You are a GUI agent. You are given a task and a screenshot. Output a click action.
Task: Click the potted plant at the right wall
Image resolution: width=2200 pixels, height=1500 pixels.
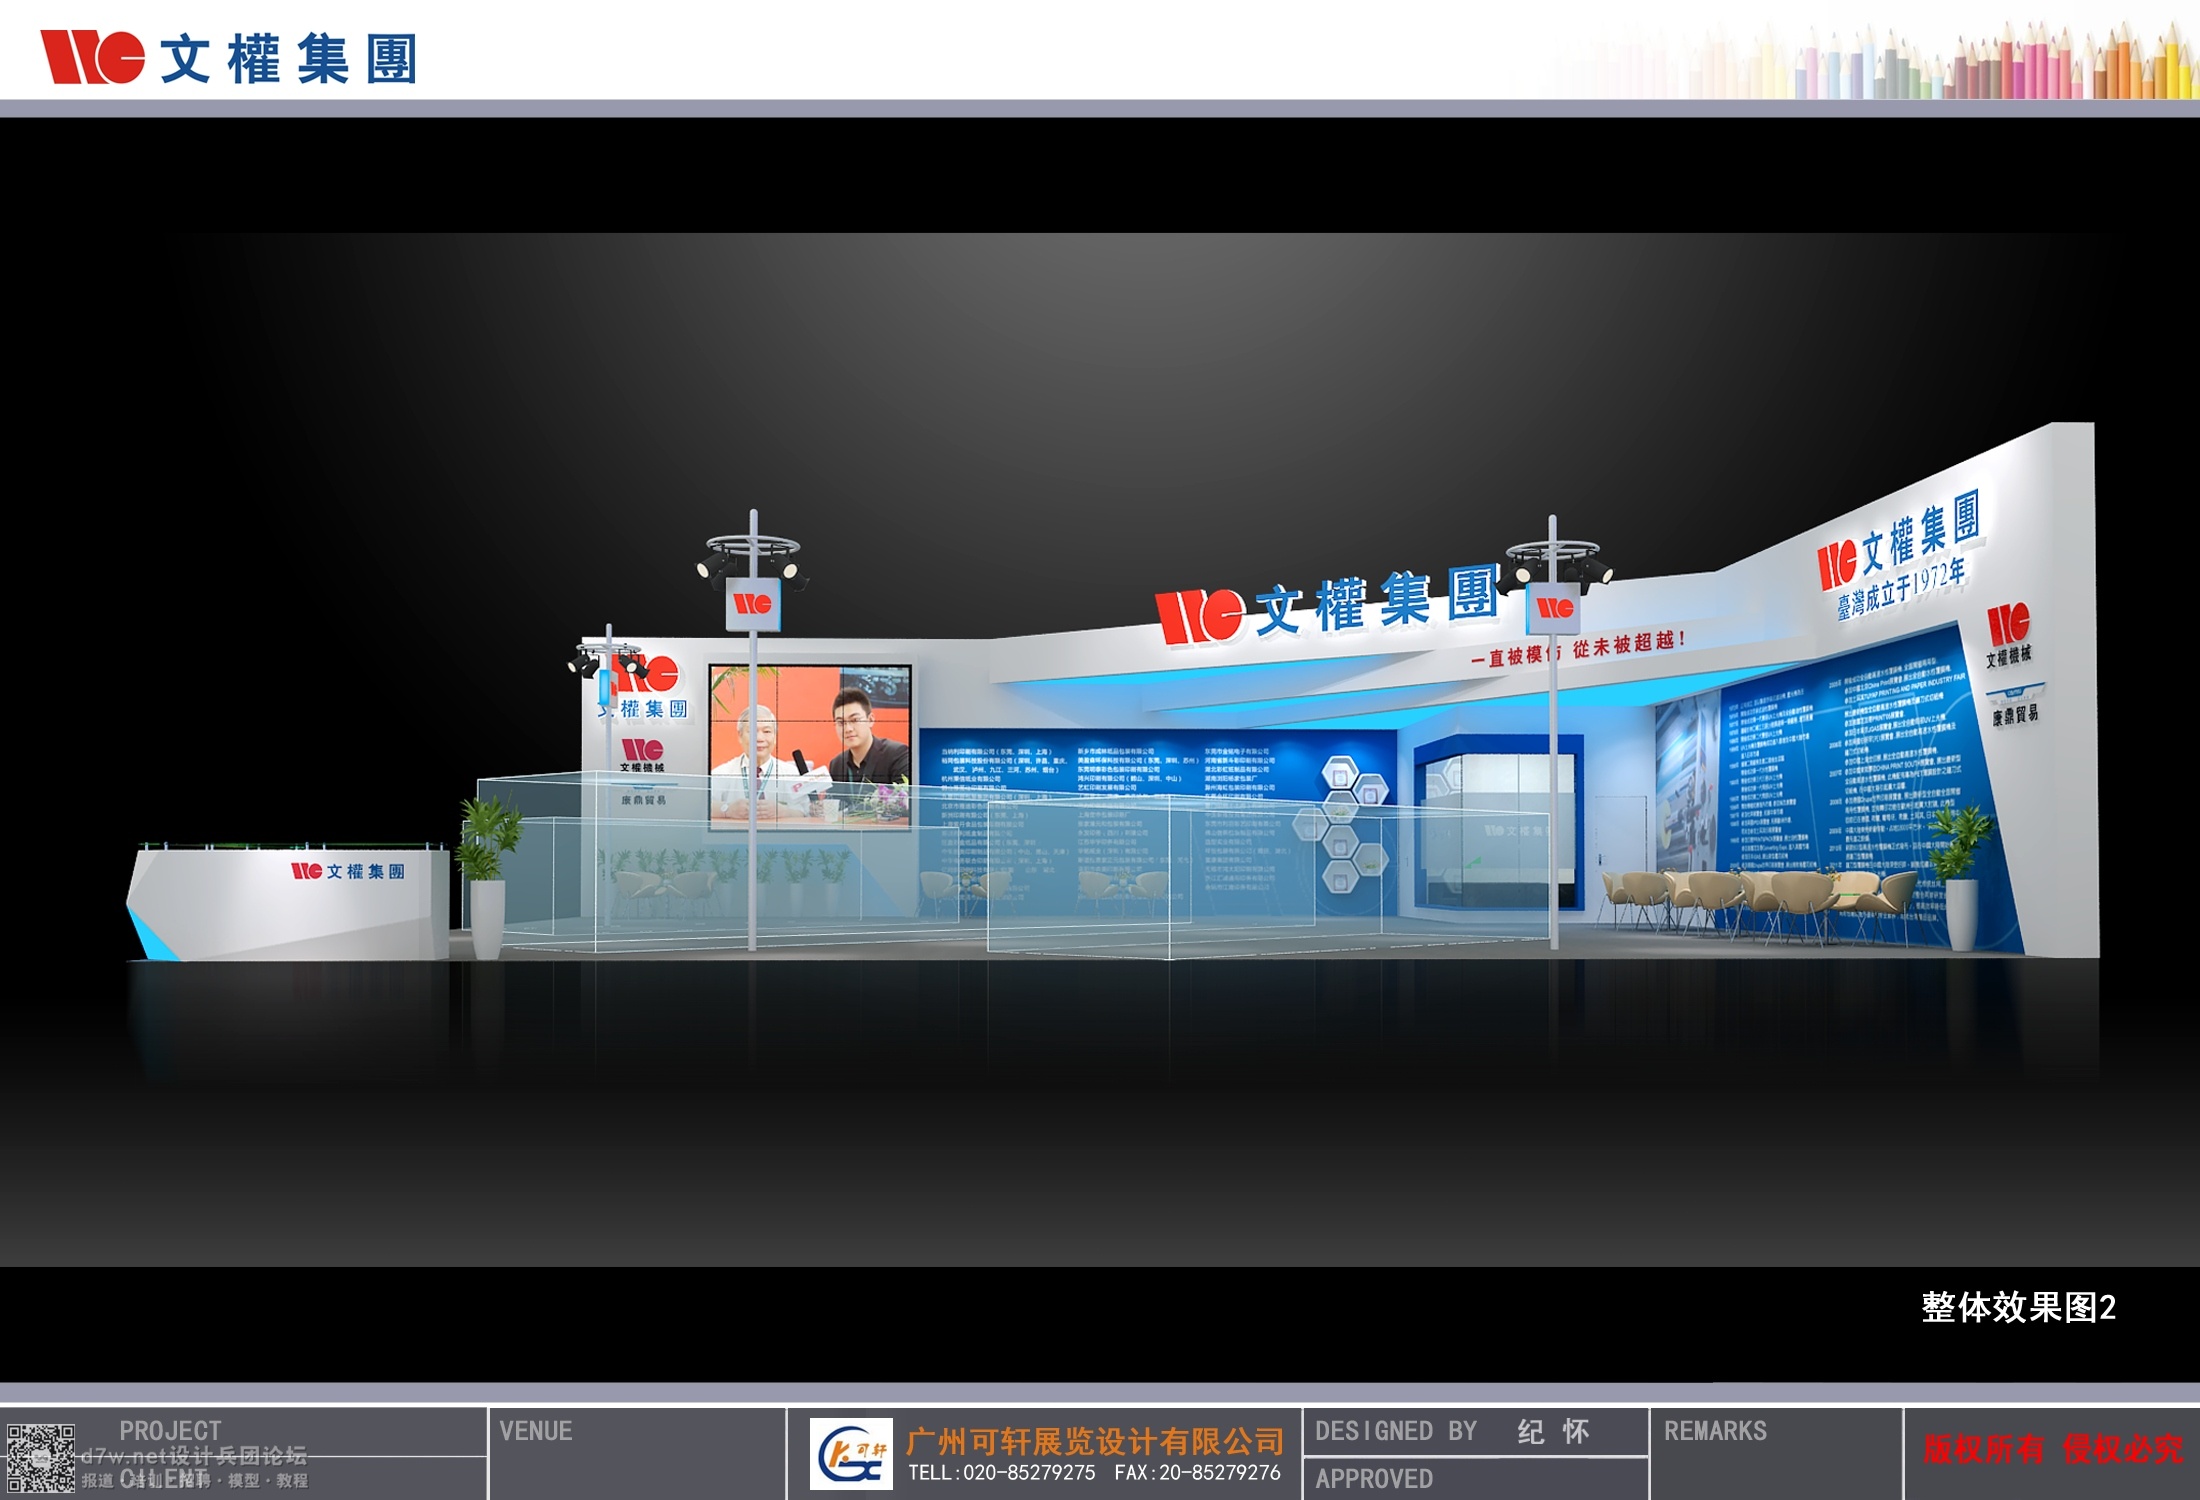[1961, 876]
